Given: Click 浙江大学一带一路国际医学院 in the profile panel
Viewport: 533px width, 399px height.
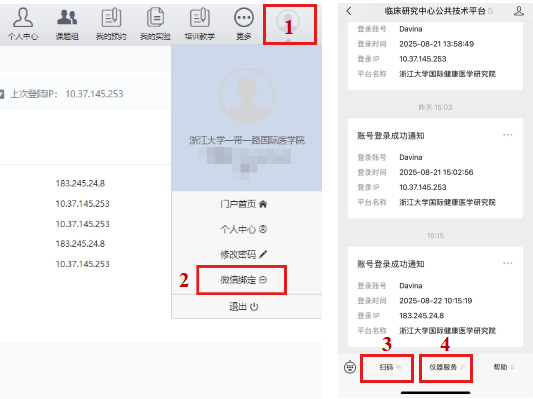Looking at the screenshot, I should [247, 140].
